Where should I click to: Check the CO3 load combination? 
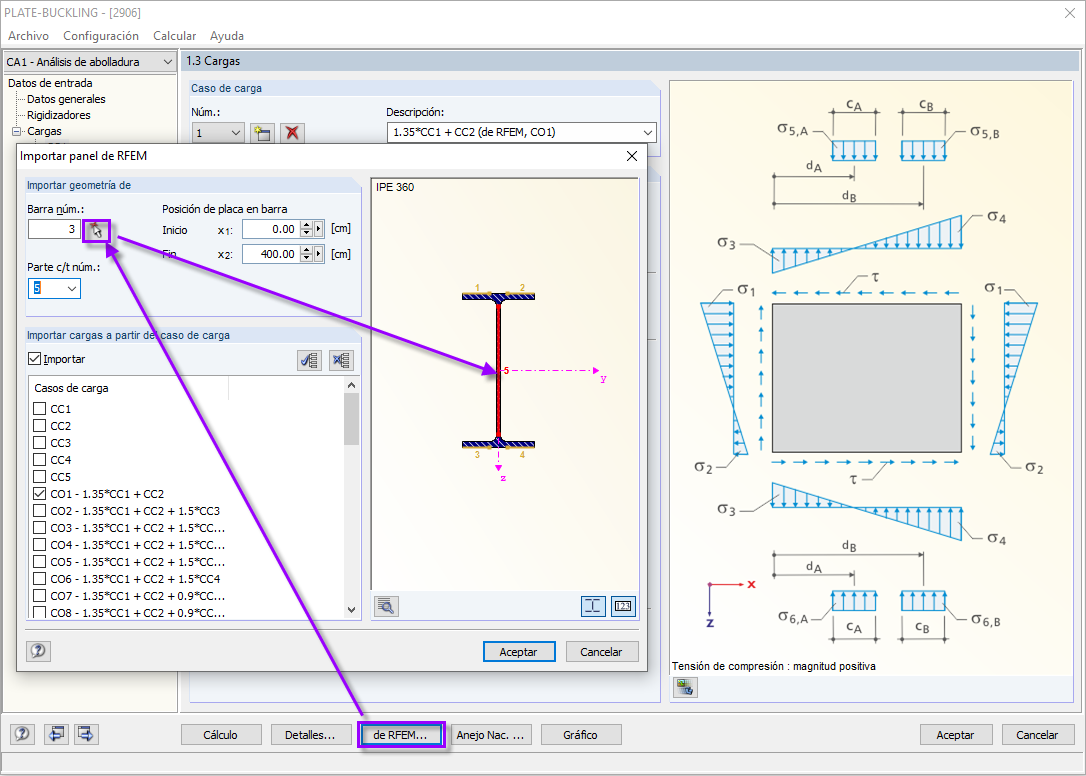pos(39,528)
